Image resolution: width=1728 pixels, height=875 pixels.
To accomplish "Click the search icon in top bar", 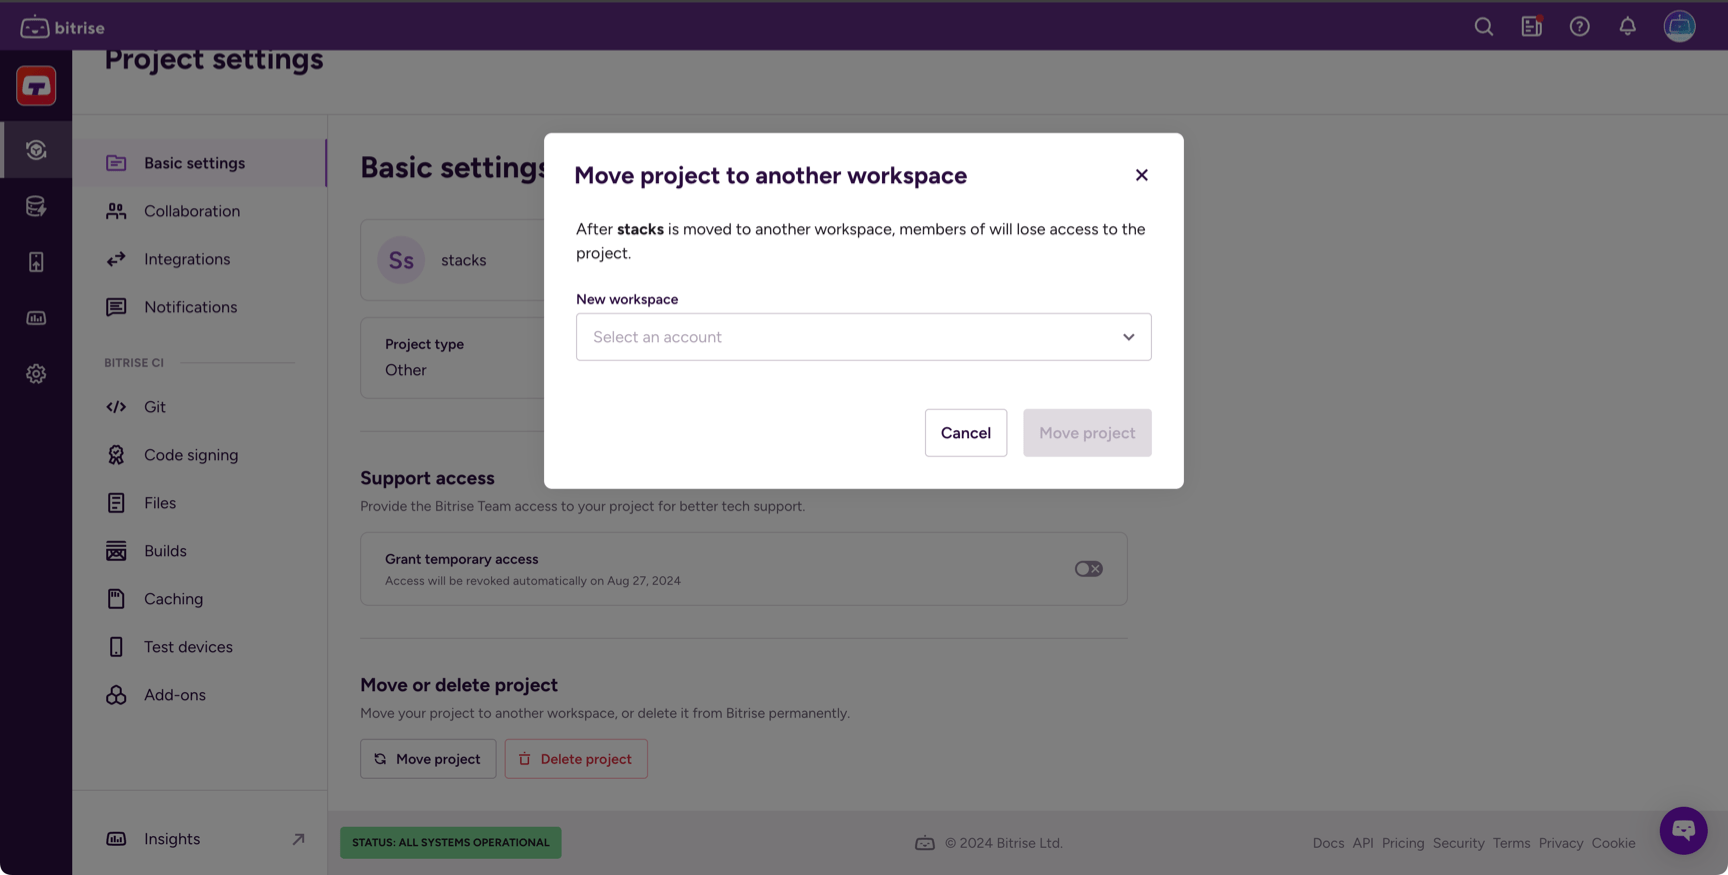I will [1483, 27].
